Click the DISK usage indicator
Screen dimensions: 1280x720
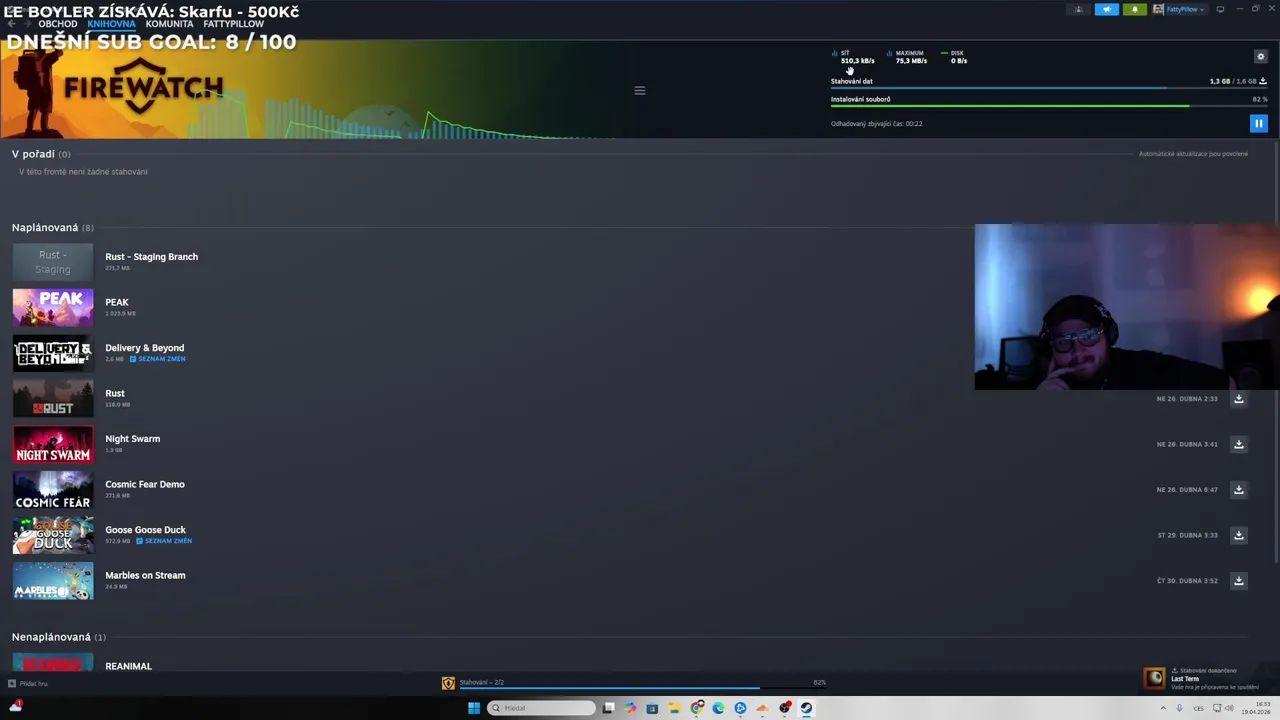click(955, 57)
